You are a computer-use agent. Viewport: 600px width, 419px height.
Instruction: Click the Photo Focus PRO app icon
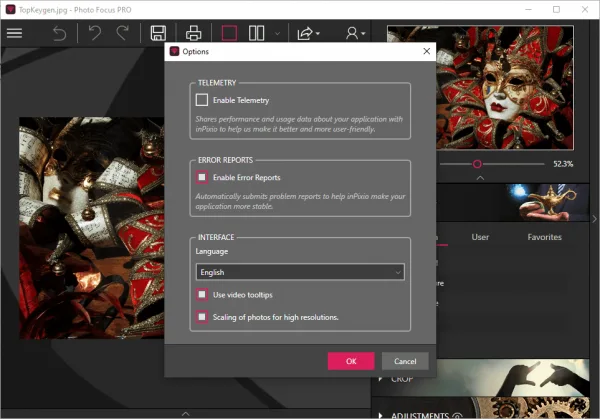pyautogui.click(x=10, y=10)
